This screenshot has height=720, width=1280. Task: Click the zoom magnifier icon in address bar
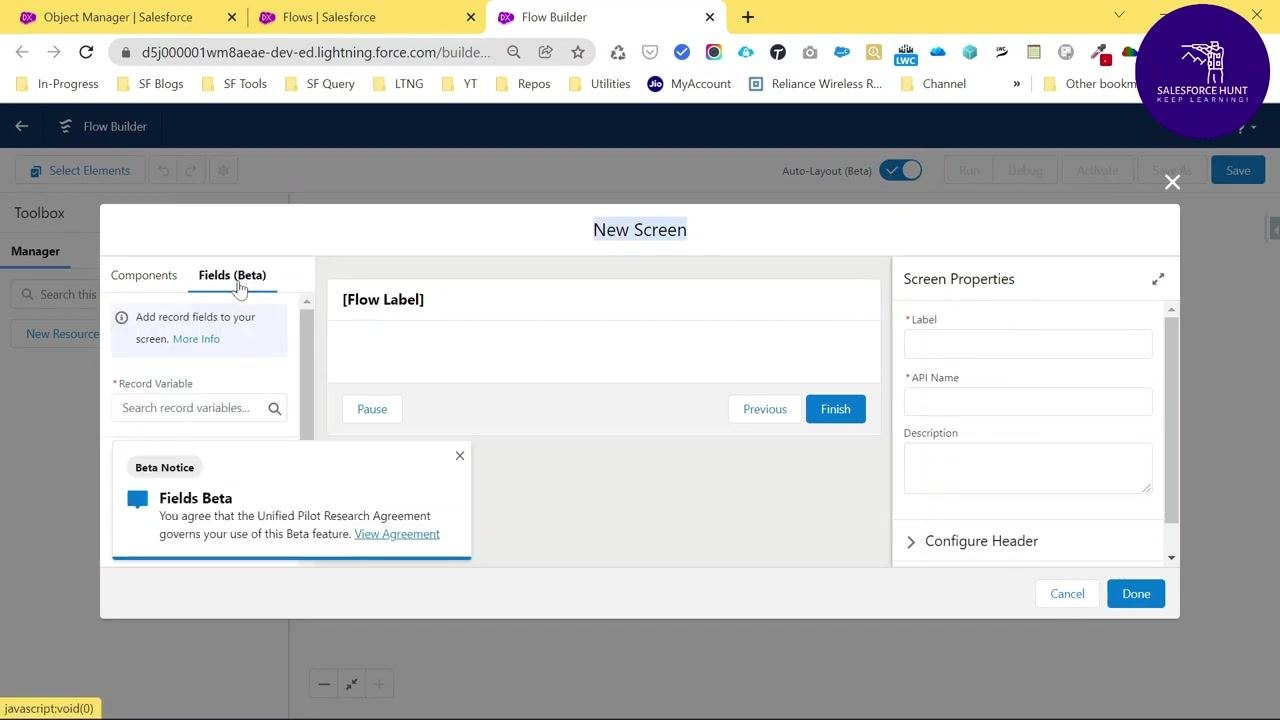[513, 52]
